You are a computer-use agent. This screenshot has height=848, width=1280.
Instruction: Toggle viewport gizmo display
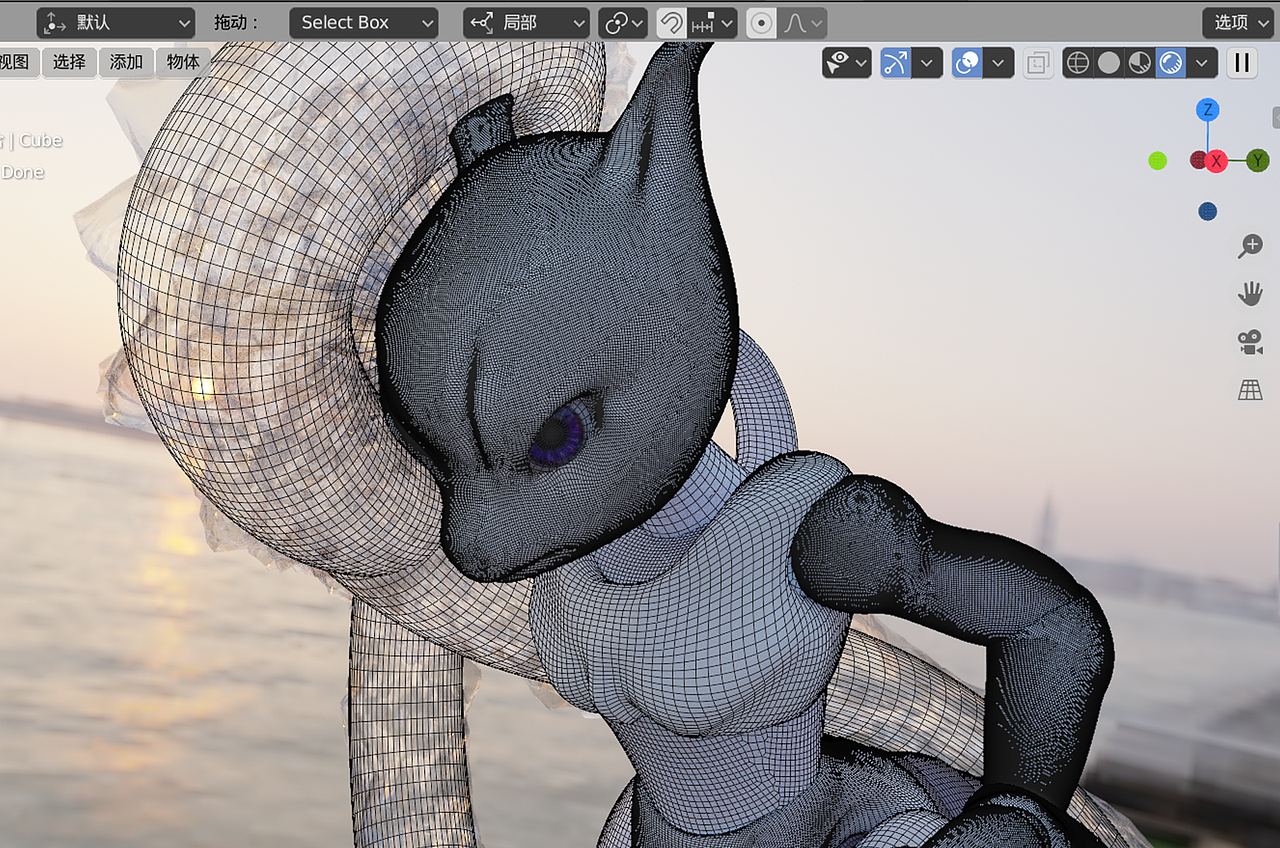[896, 63]
